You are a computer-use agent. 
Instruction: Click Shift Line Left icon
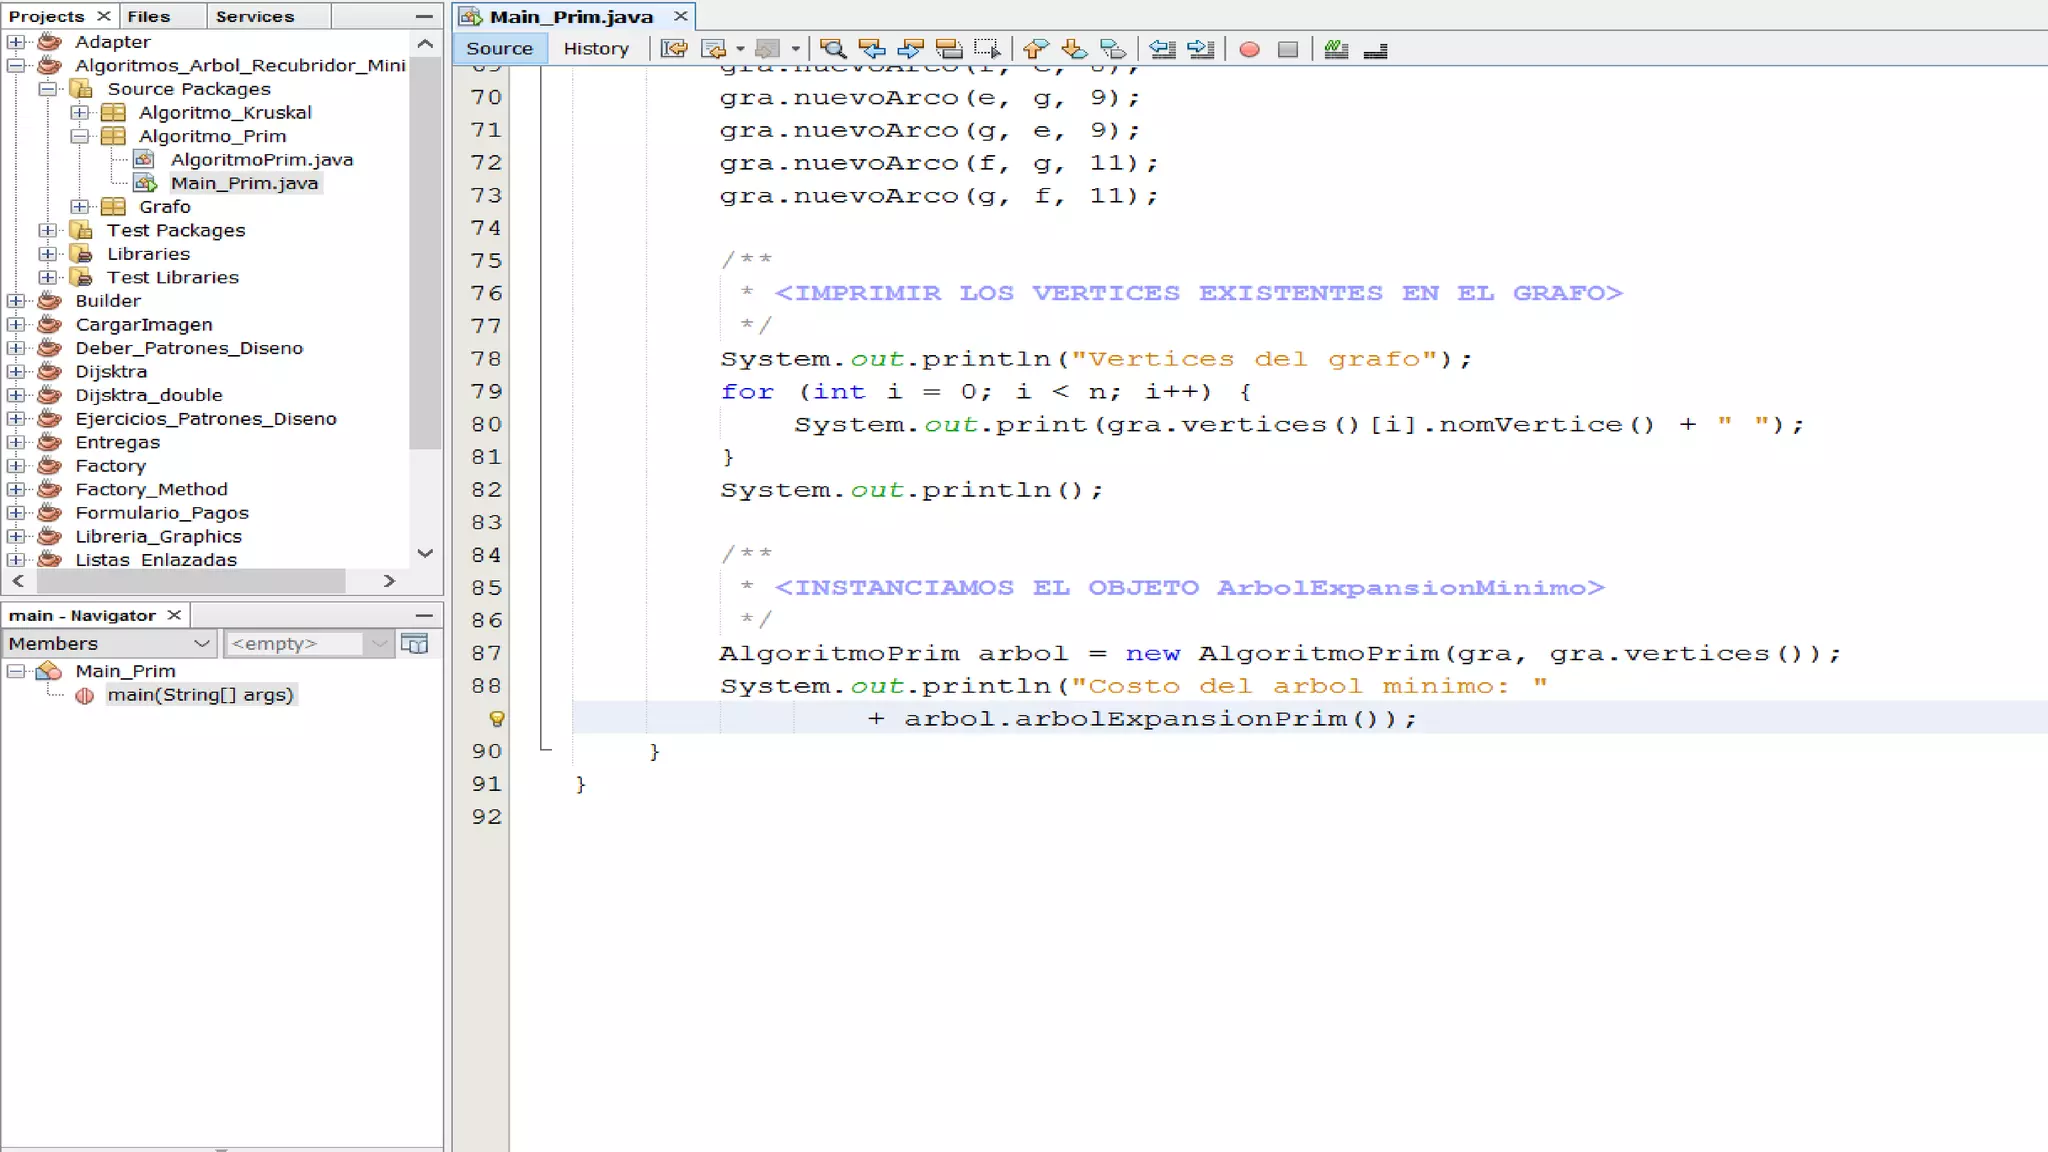[1161, 49]
